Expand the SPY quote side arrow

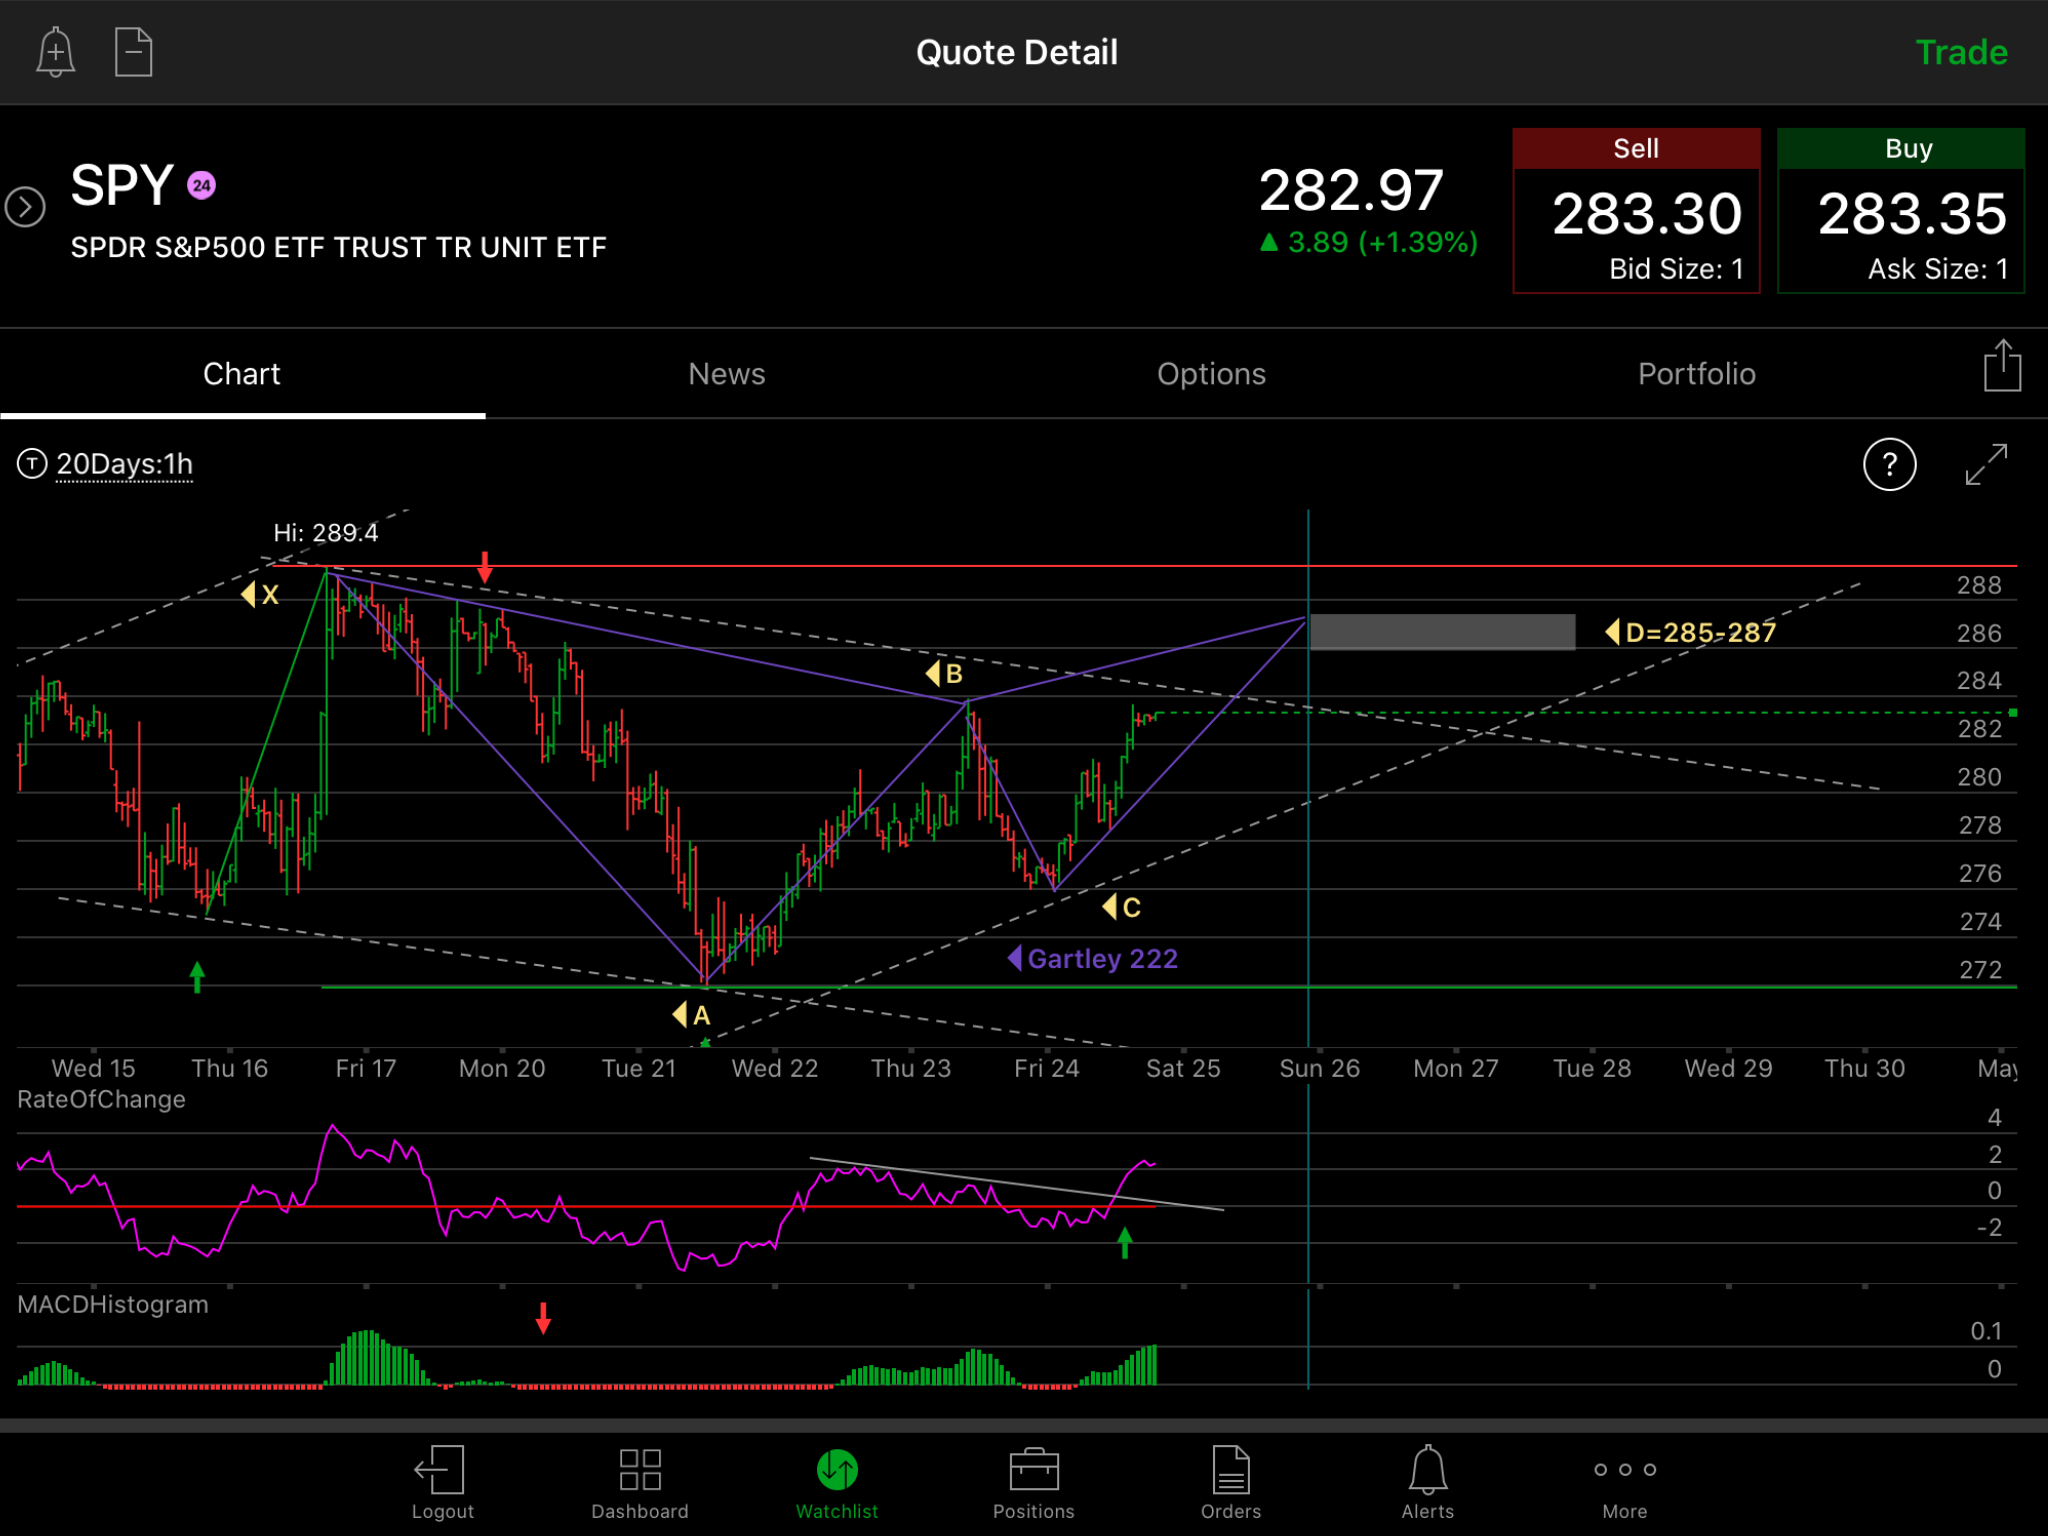click(25, 207)
